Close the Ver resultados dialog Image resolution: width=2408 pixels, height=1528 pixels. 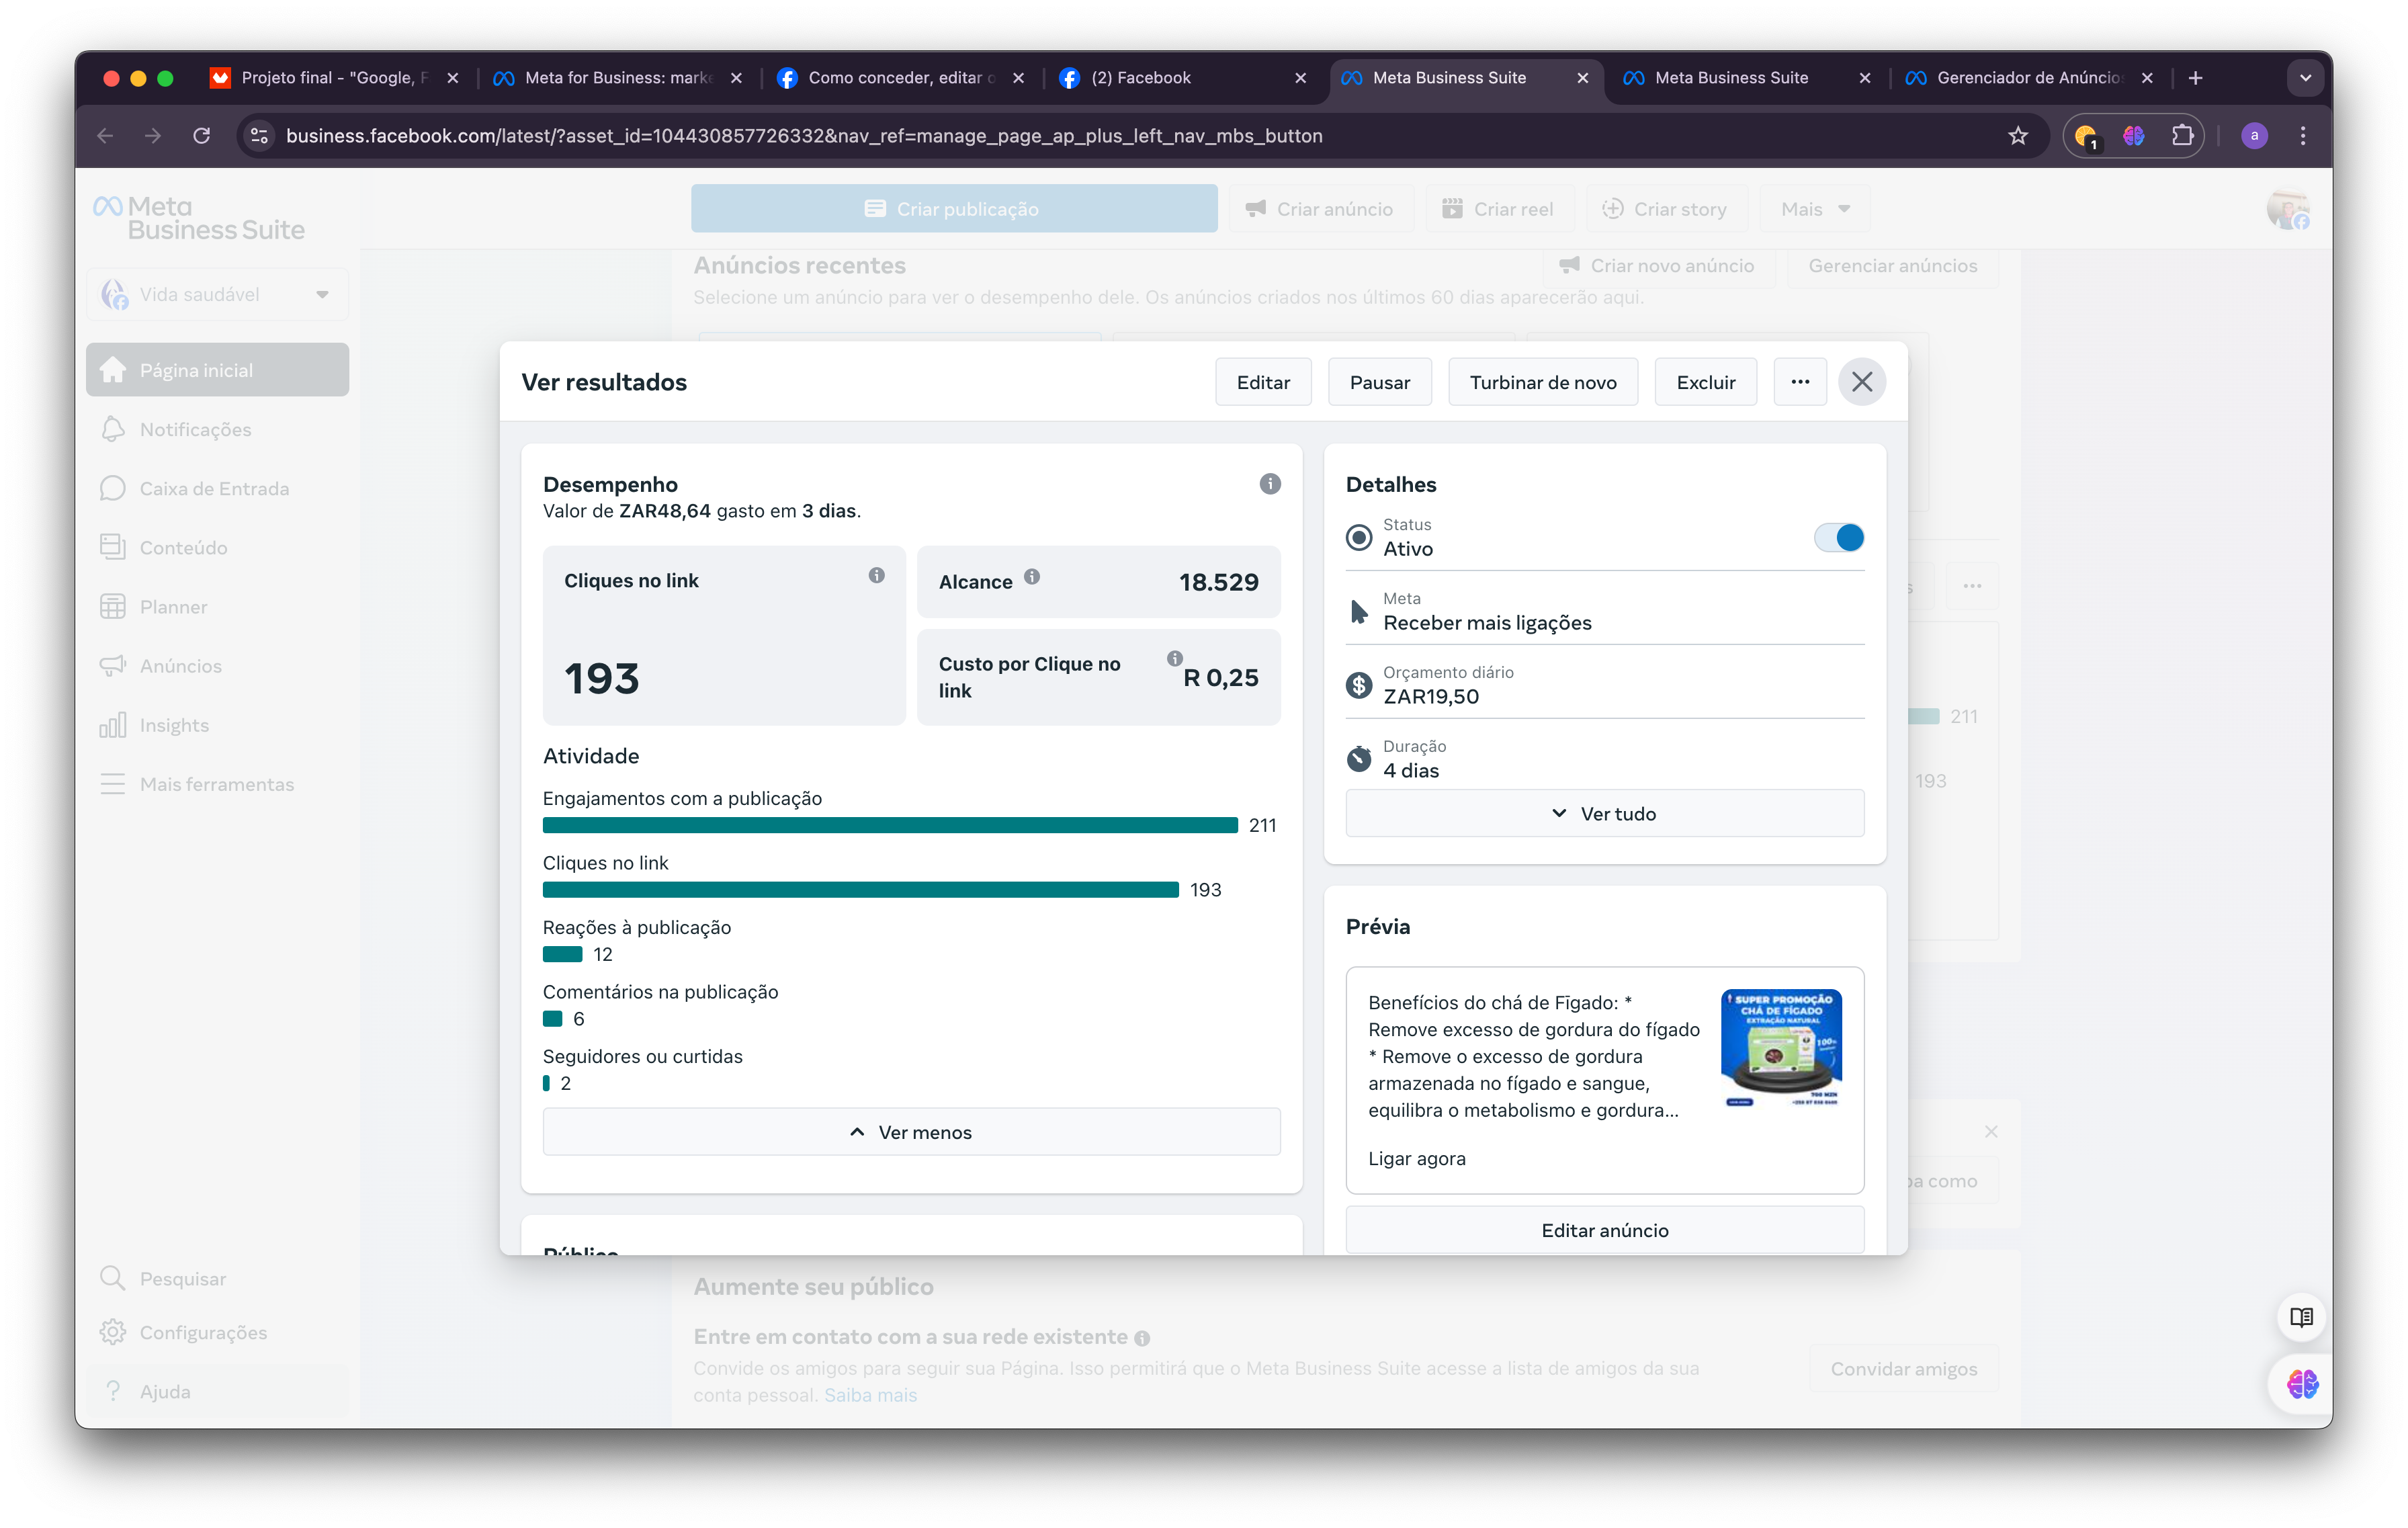pos(1861,382)
